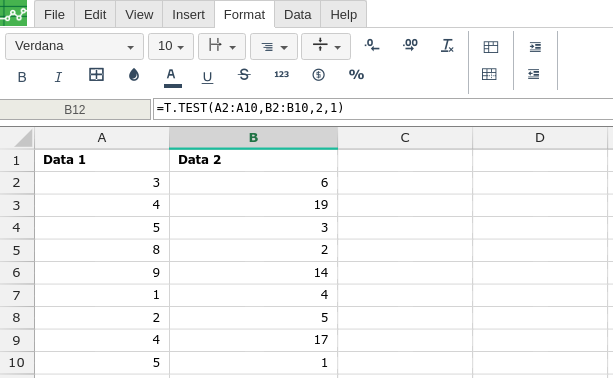The image size is (613, 378).
Task: Select row 5 header
Action: [x=17, y=250]
